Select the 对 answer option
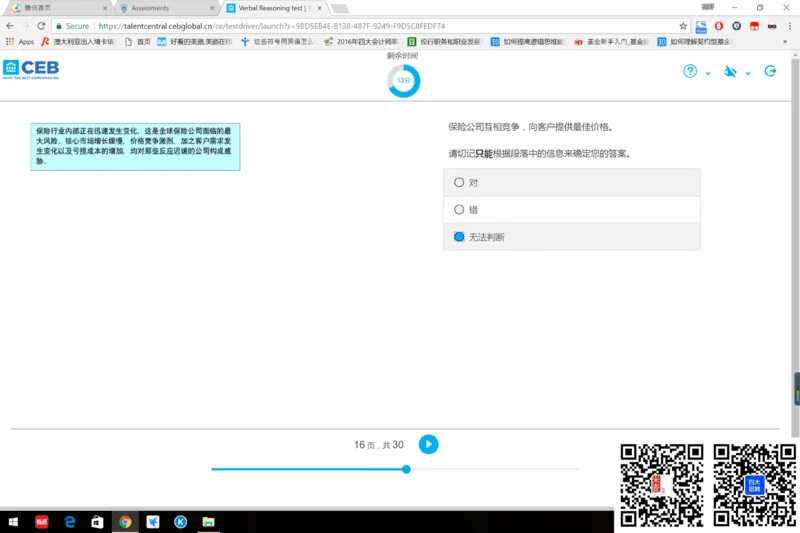Viewport: 800px width, 533px height. click(x=571, y=183)
